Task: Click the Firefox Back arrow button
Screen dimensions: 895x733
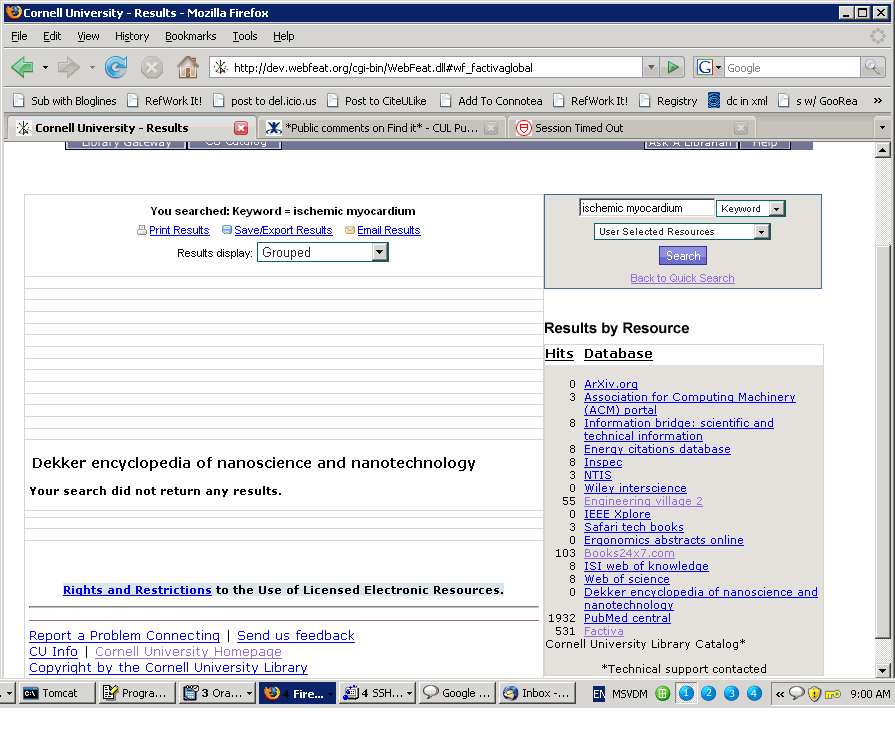Action: tap(22, 67)
